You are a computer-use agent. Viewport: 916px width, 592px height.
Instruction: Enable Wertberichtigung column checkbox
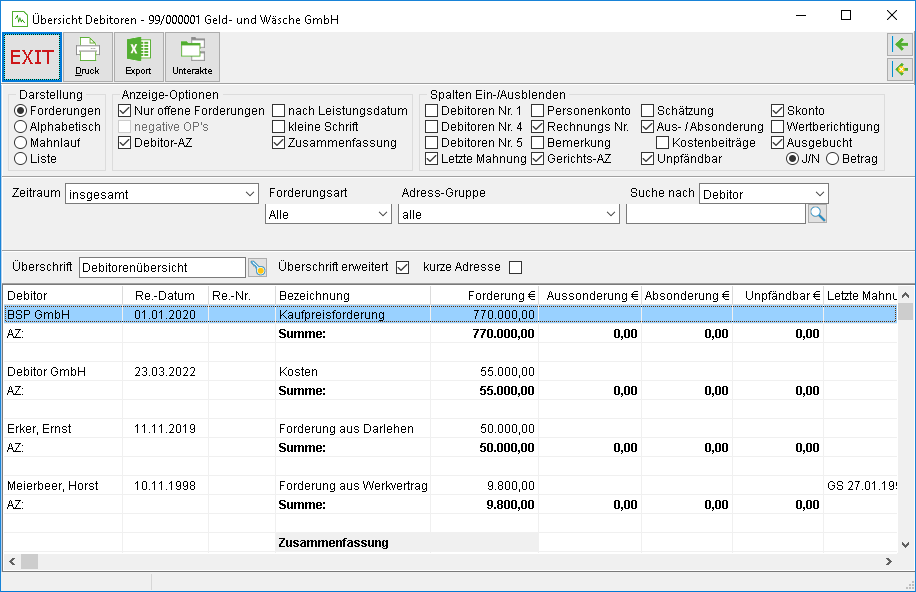pyautogui.click(x=778, y=126)
